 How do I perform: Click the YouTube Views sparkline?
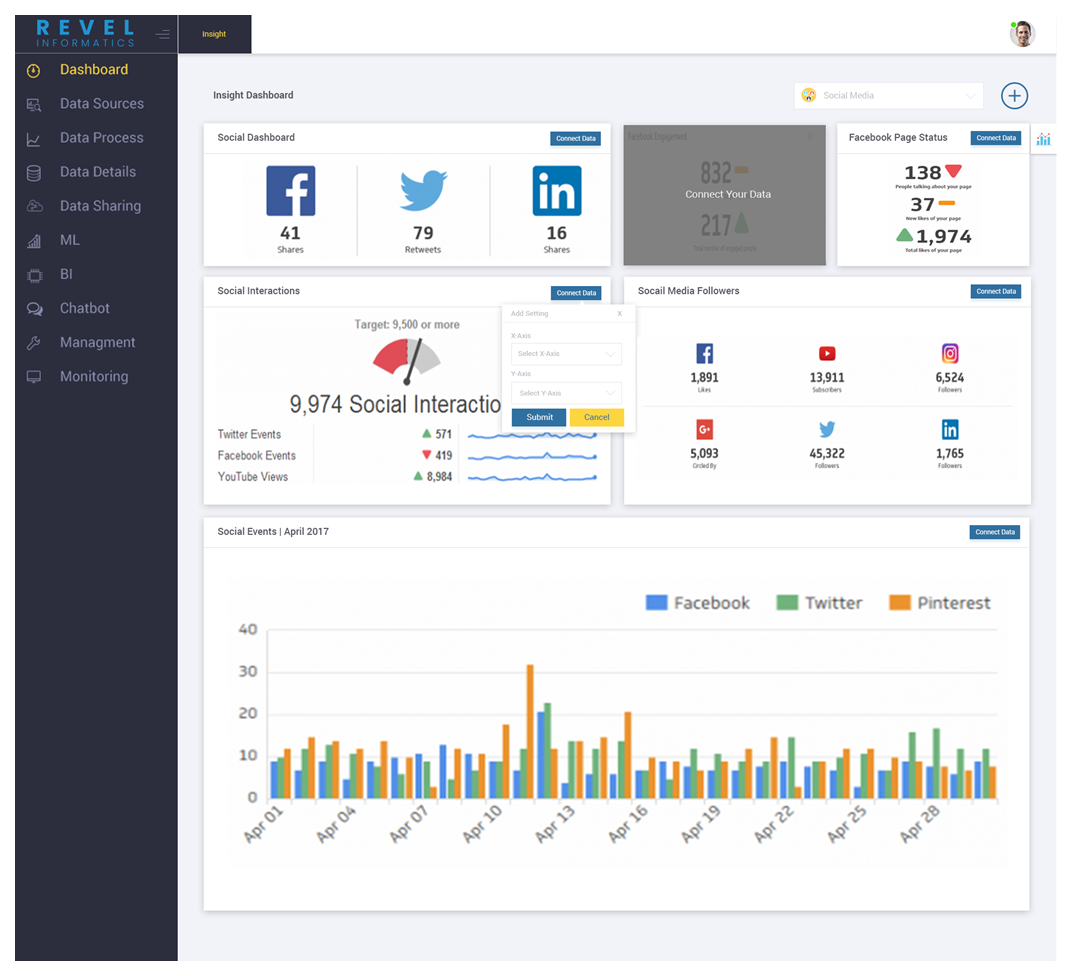[x=532, y=478]
